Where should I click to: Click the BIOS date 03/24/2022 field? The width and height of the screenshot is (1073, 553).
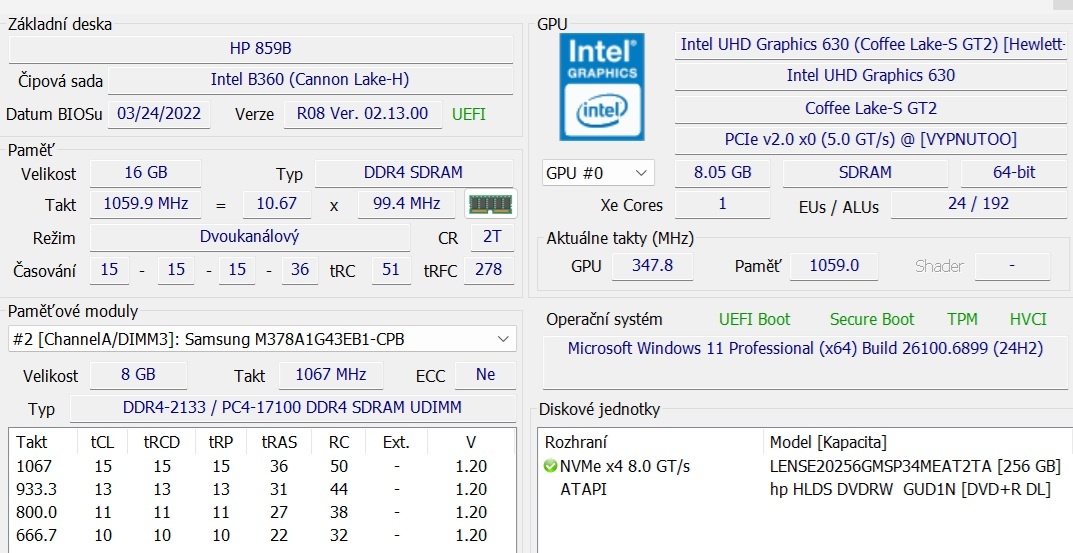[x=159, y=114]
